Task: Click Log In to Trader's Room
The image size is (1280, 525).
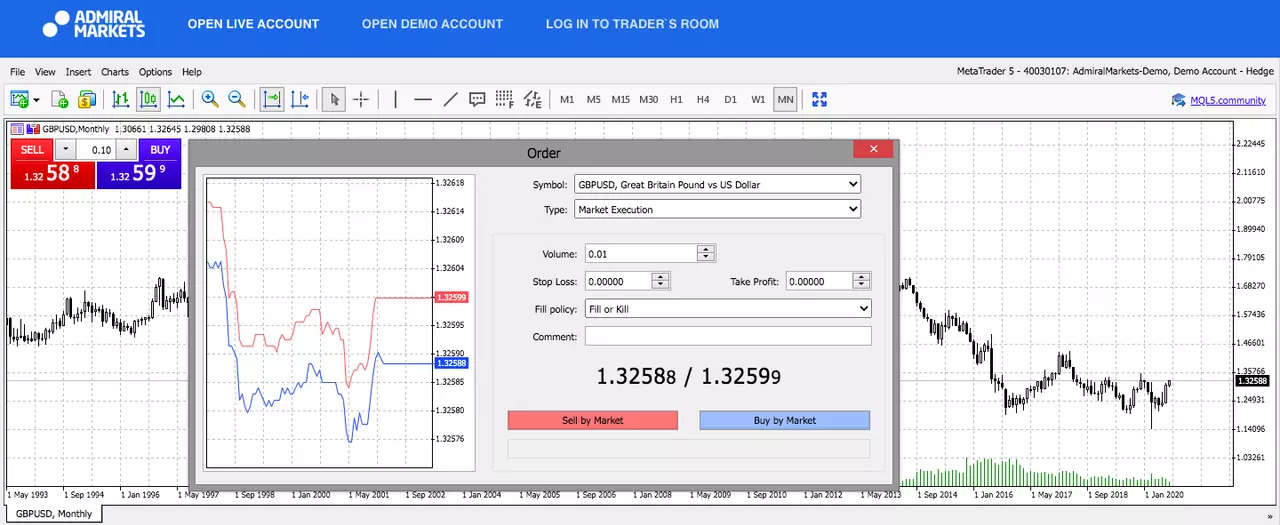Action: tap(632, 24)
